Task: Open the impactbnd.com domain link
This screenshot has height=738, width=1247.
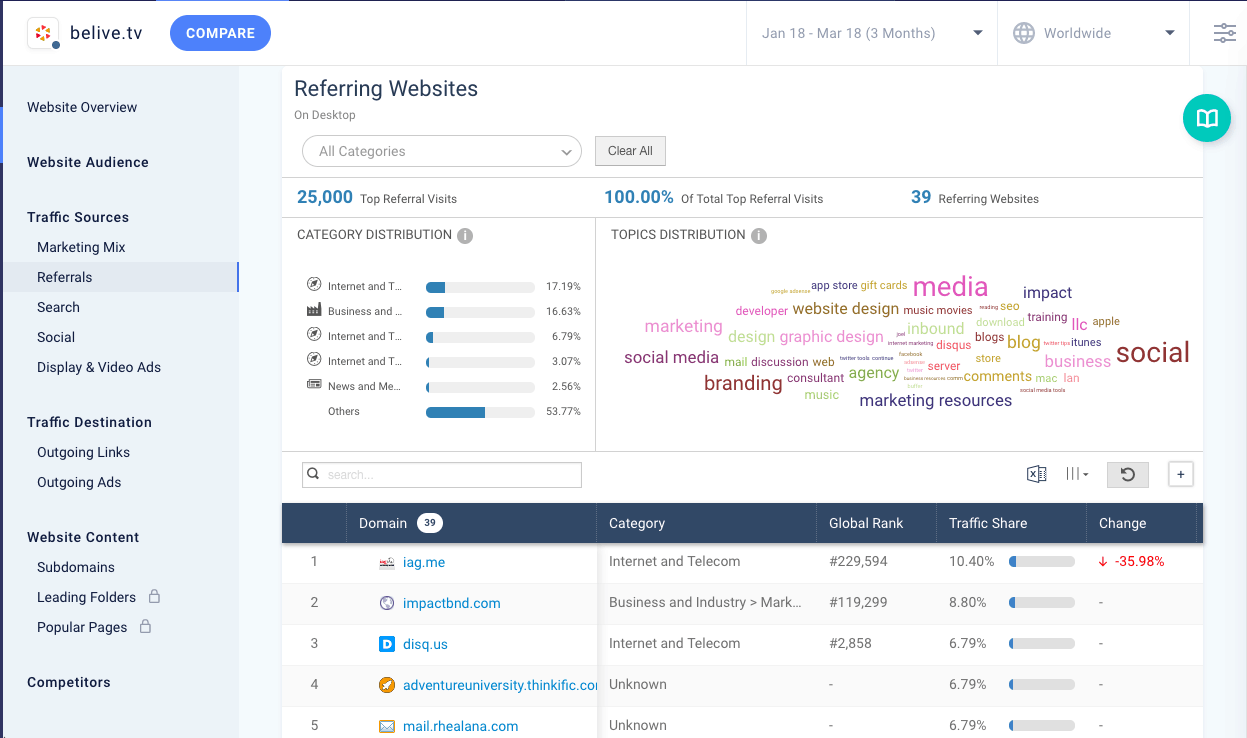Action: (x=451, y=603)
